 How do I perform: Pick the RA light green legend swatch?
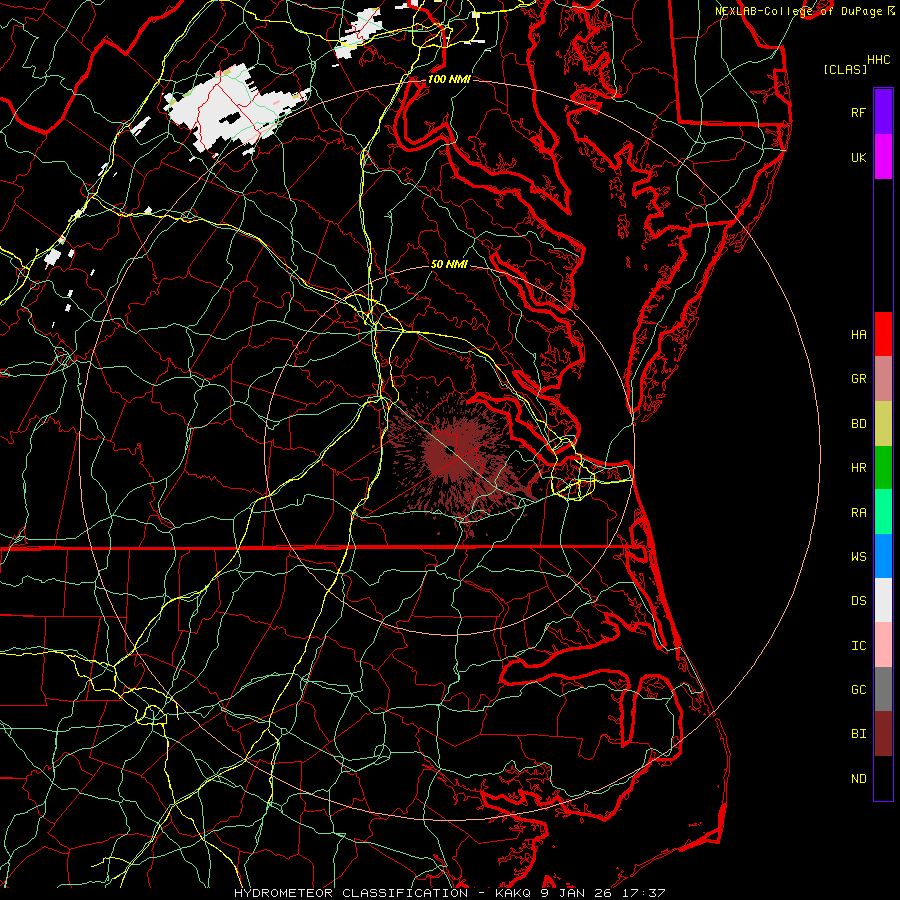[x=883, y=512]
